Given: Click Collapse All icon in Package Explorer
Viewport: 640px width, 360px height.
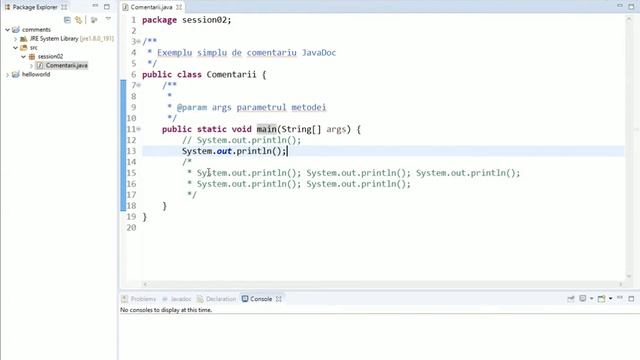Looking at the screenshot, I should (67, 20).
